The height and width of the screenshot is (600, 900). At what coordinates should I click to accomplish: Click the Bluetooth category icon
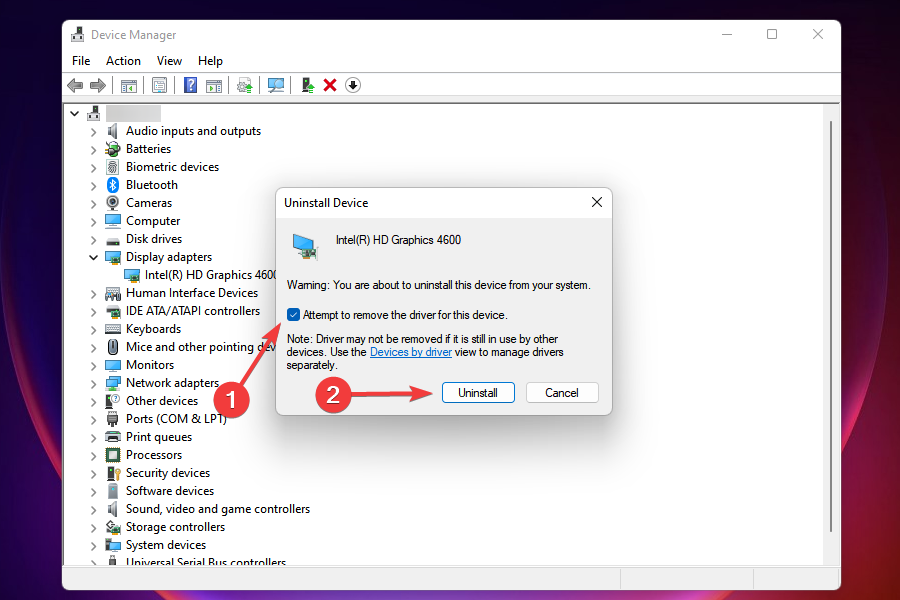pos(113,185)
